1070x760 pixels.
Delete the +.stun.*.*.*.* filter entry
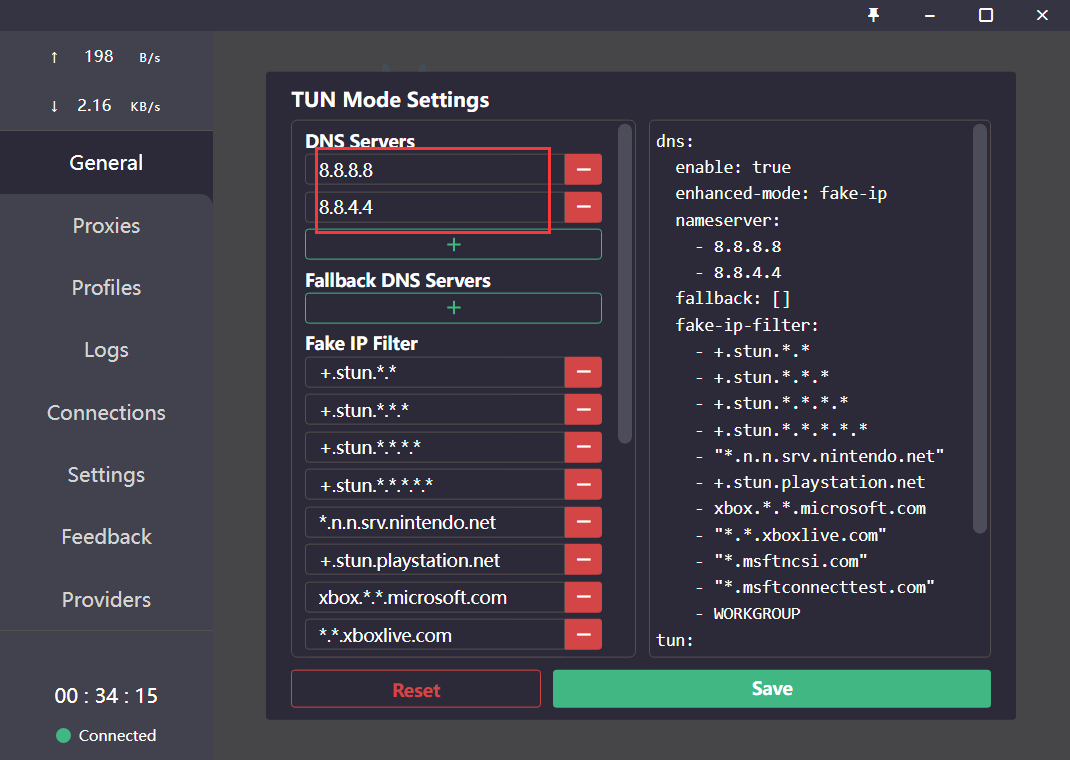(x=583, y=447)
